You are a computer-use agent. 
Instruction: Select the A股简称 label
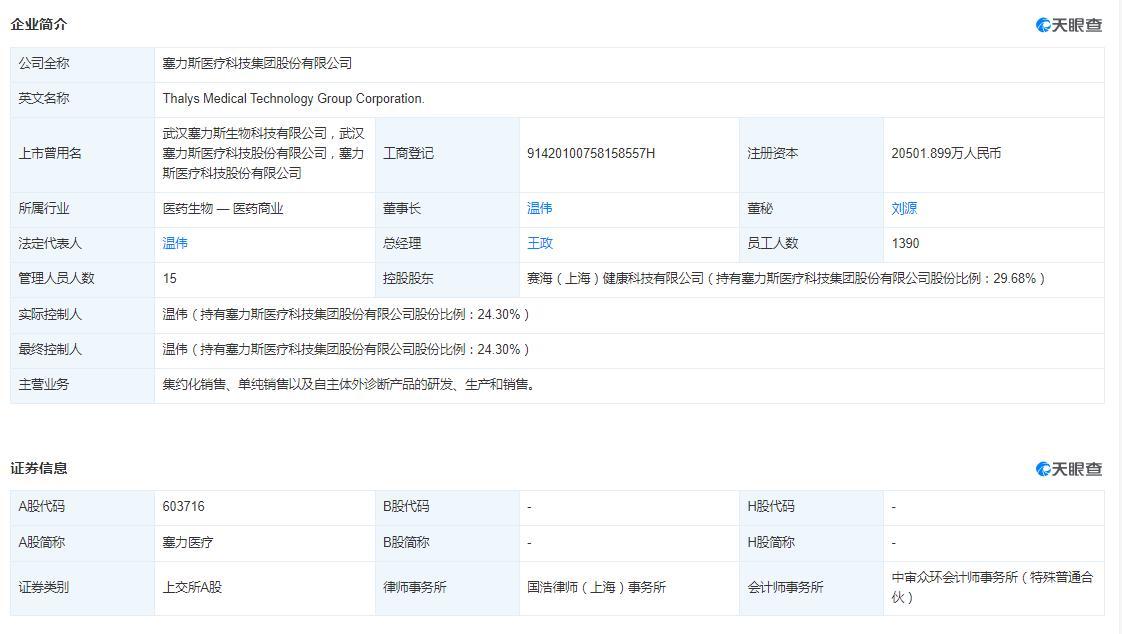[42, 542]
